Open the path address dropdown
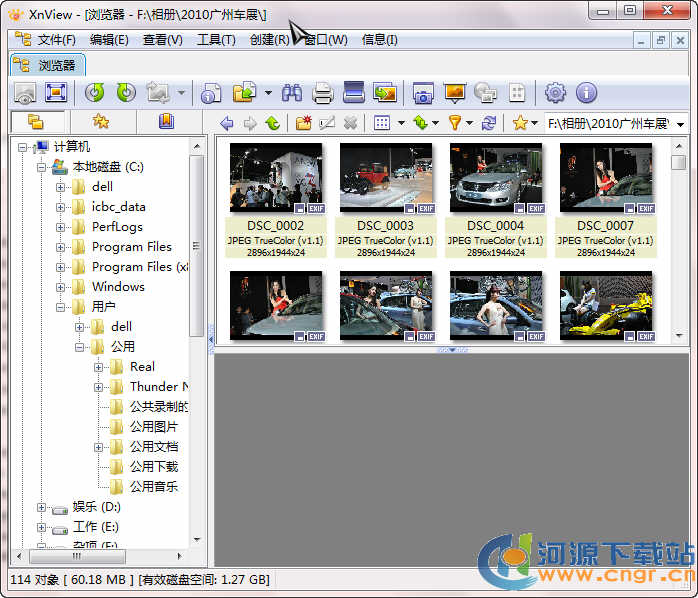Screen dimensions: 698x598 point(681,124)
